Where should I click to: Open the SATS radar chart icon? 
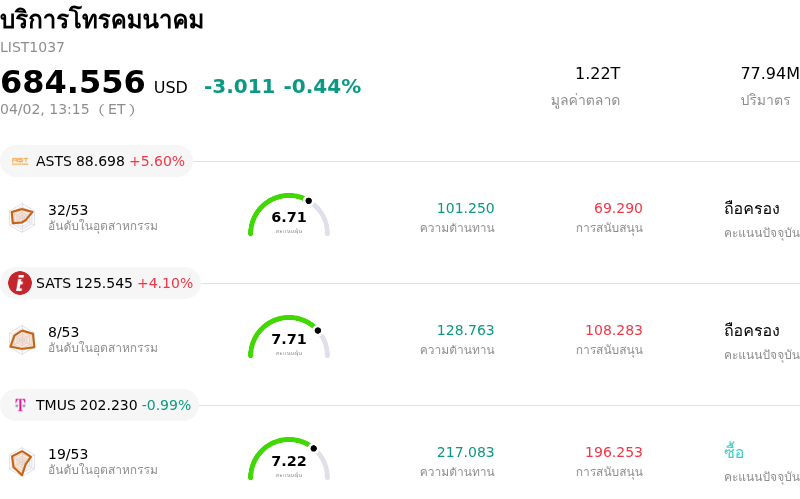click(22, 339)
